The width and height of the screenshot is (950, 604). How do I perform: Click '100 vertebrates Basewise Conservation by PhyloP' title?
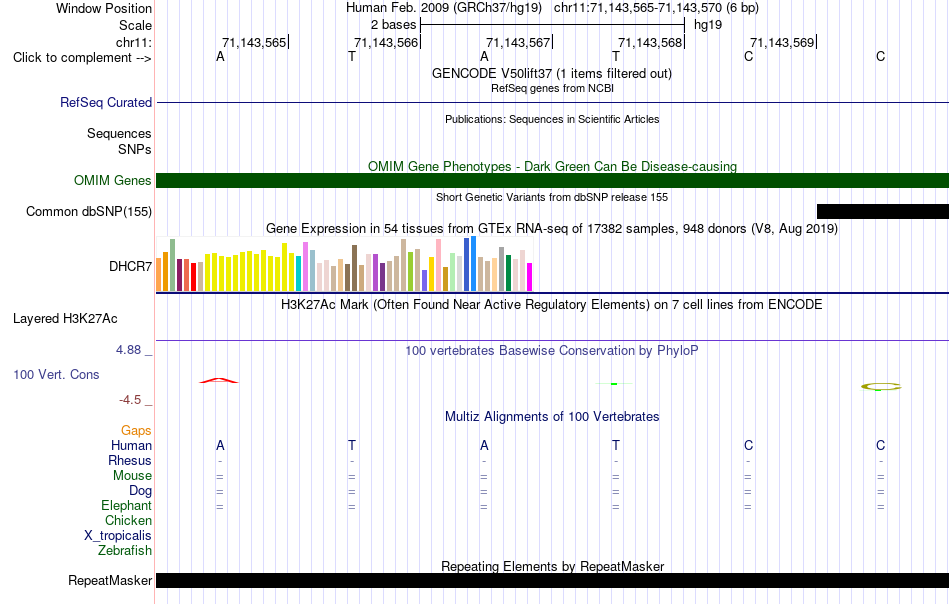(552, 350)
